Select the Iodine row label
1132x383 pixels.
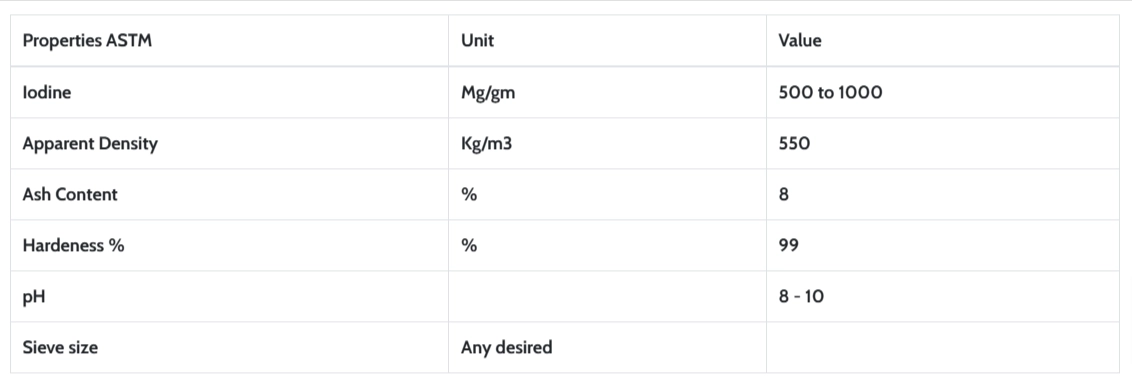pos(47,92)
